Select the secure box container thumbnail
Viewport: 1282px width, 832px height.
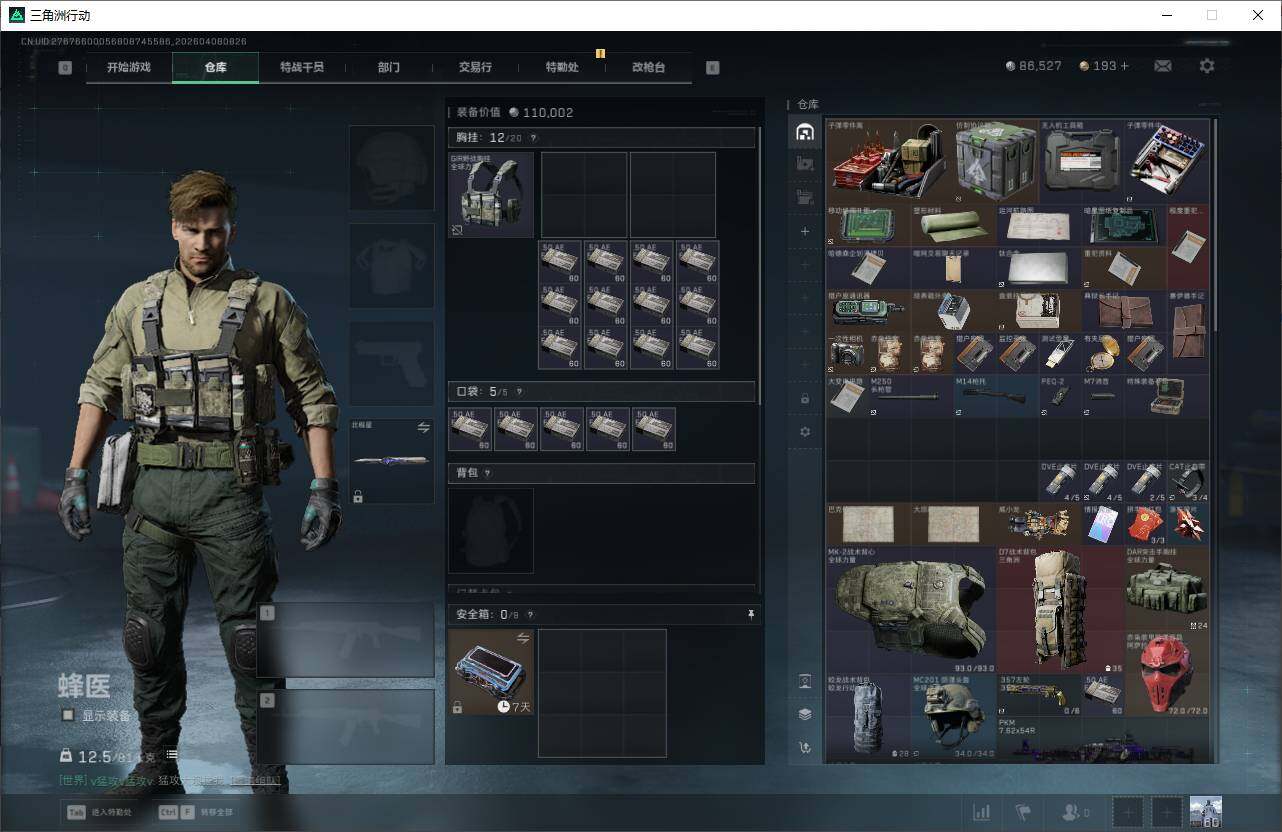coord(491,672)
